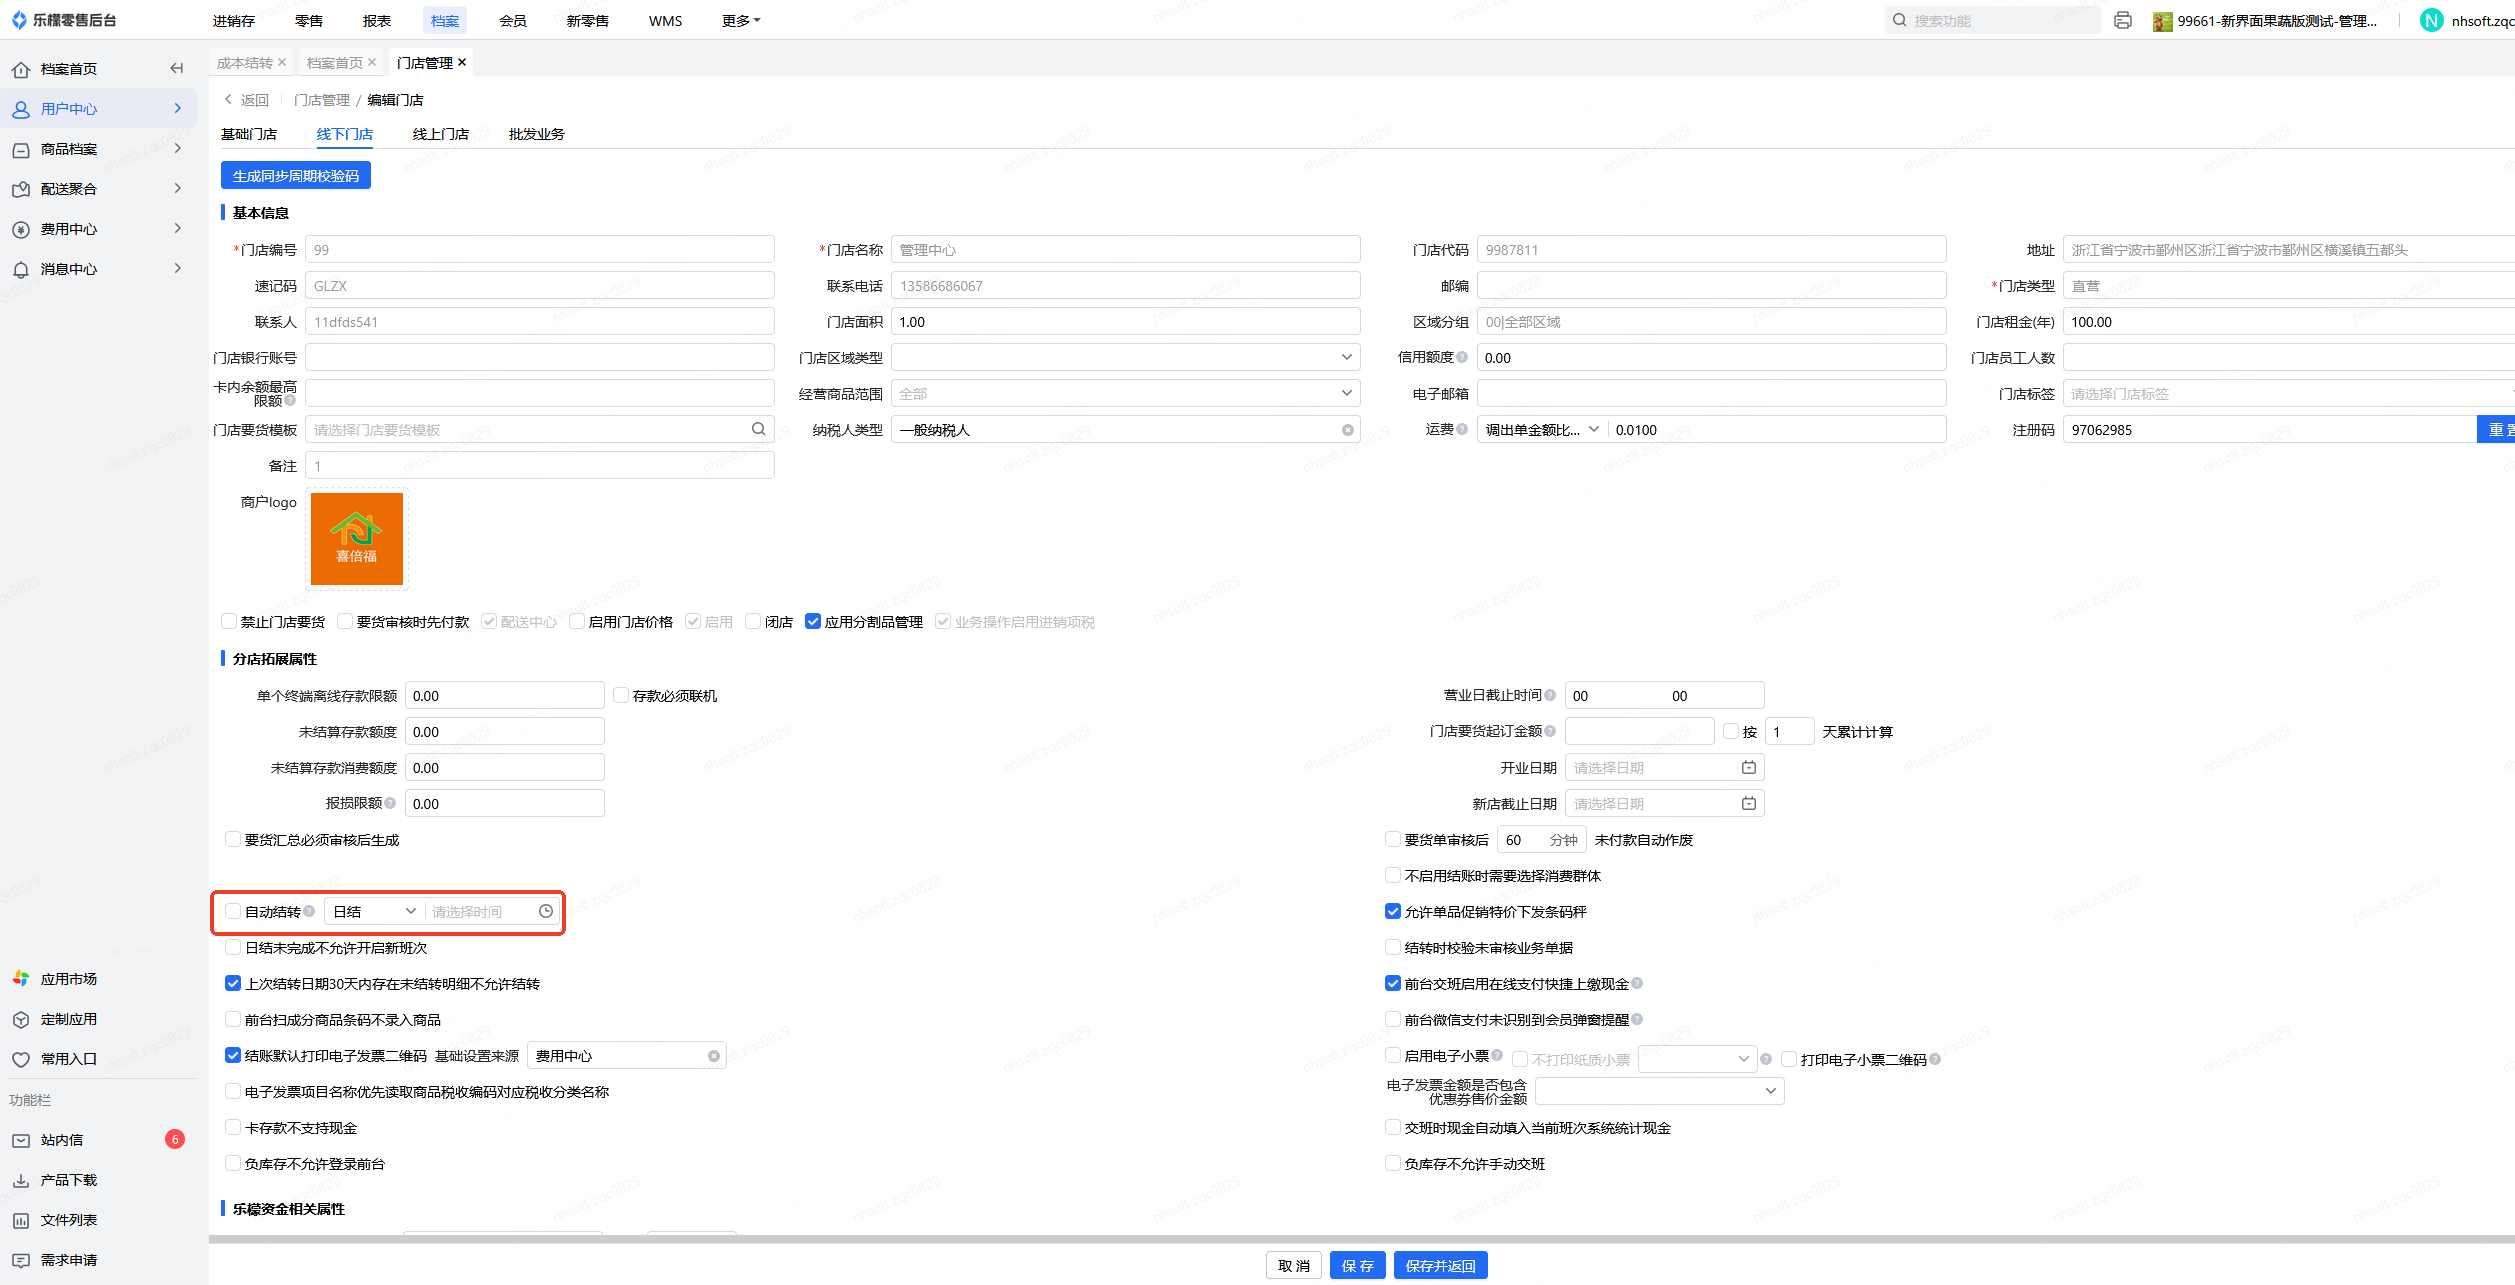
Task: Open calendar icon for 开业日期
Action: coord(1748,767)
